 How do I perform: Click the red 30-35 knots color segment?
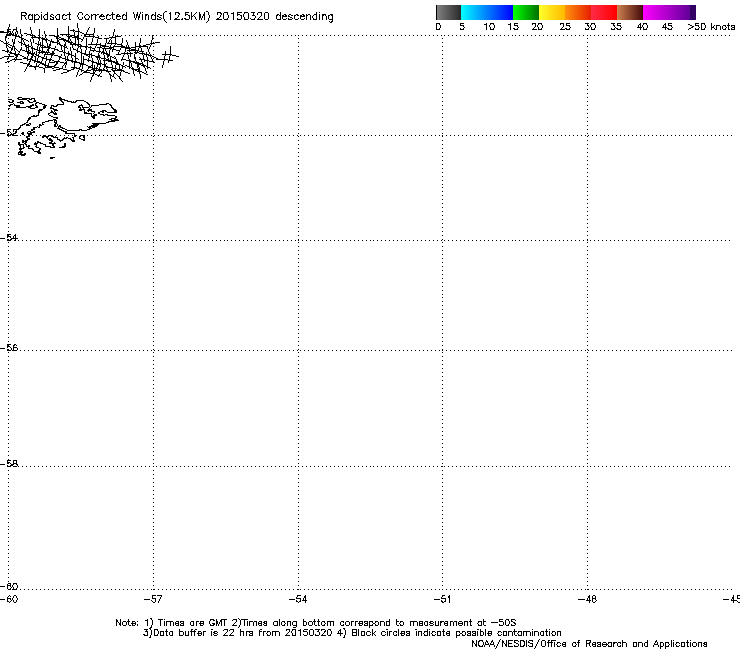point(604,12)
